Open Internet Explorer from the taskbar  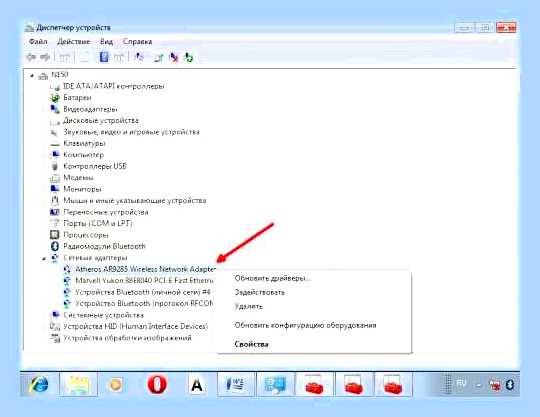40,384
